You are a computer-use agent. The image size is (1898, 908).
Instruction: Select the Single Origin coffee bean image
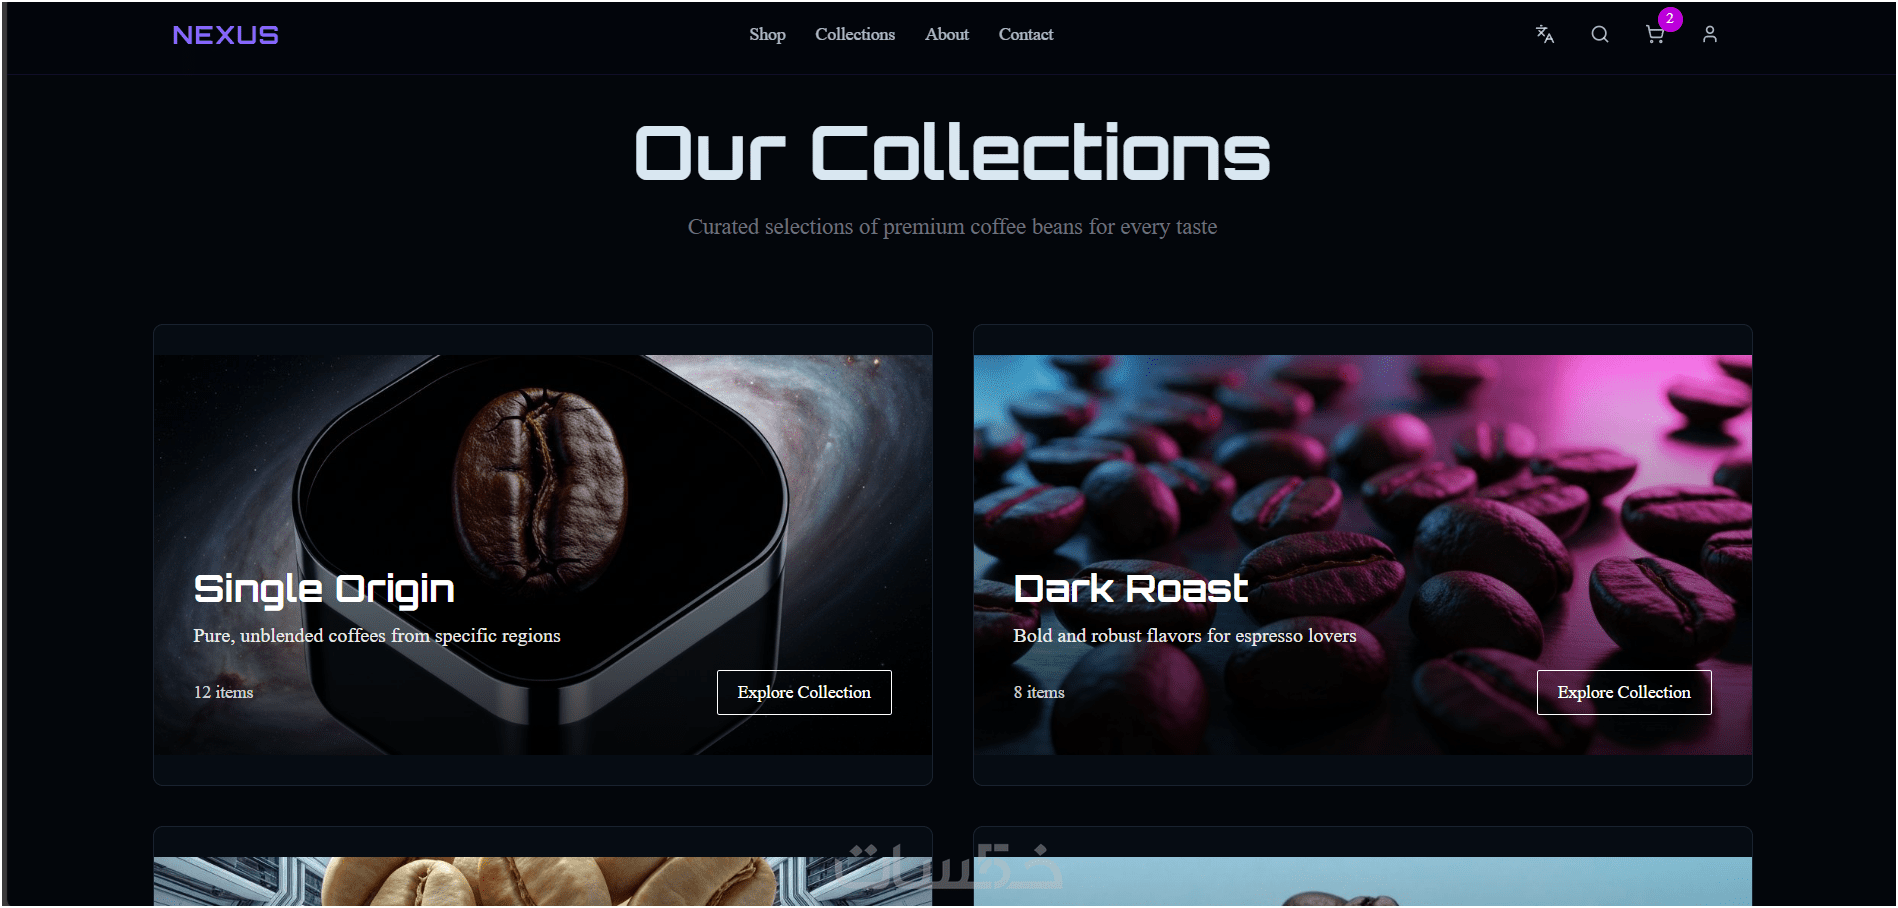point(543,555)
